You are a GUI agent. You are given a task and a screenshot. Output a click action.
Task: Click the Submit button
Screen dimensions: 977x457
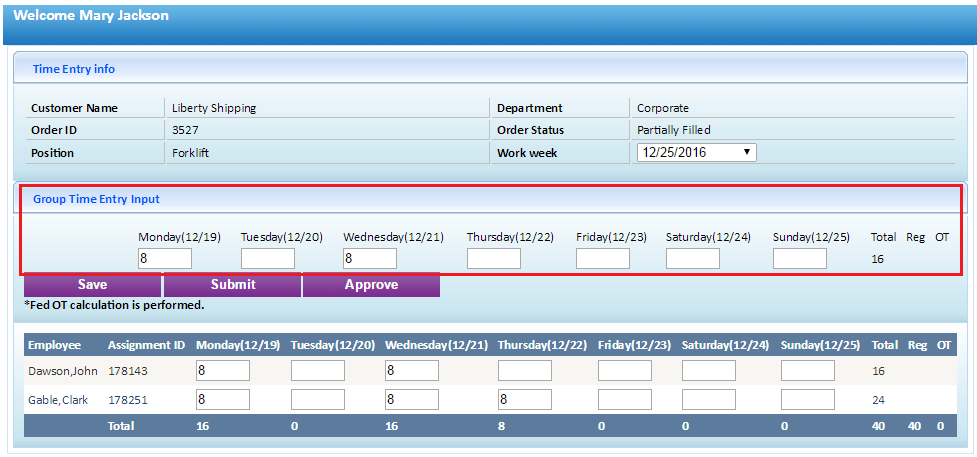(233, 285)
